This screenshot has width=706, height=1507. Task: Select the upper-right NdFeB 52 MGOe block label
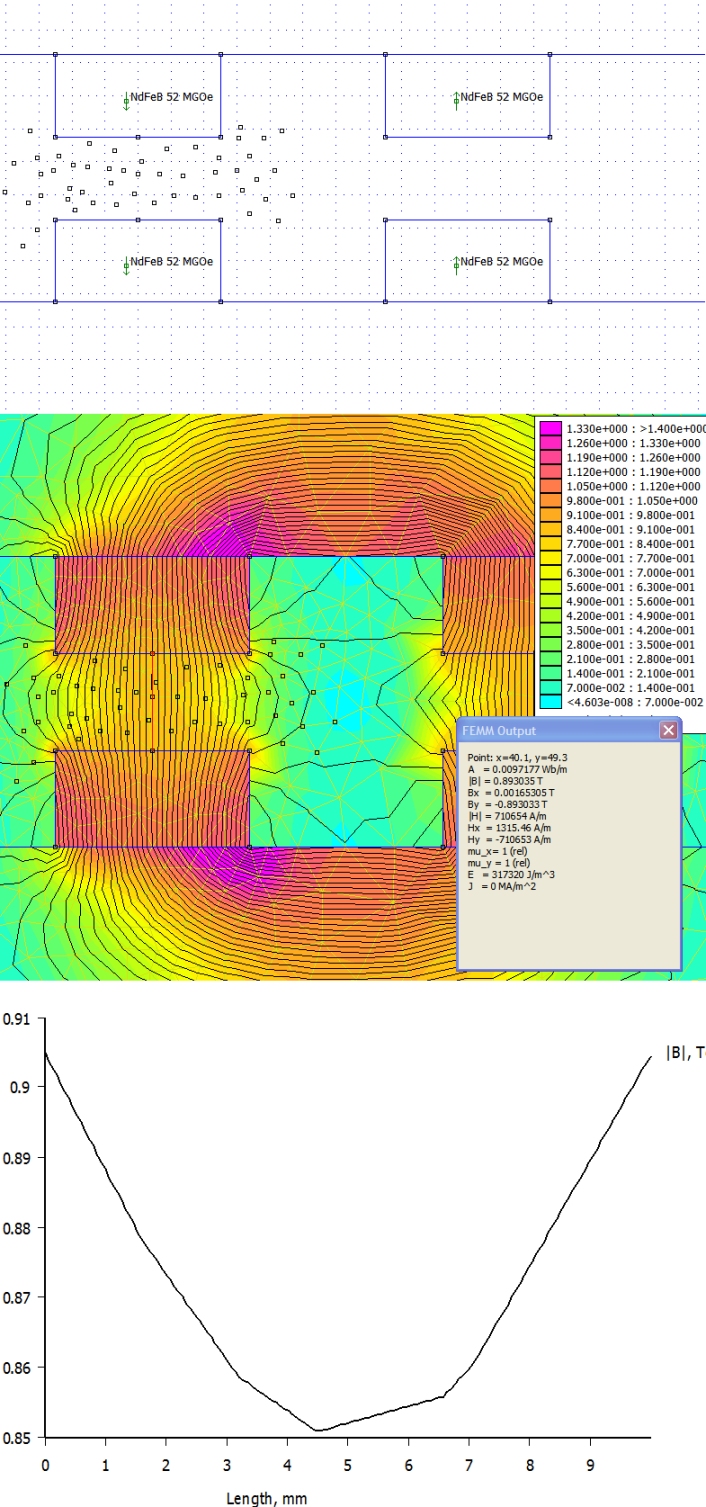(x=502, y=97)
